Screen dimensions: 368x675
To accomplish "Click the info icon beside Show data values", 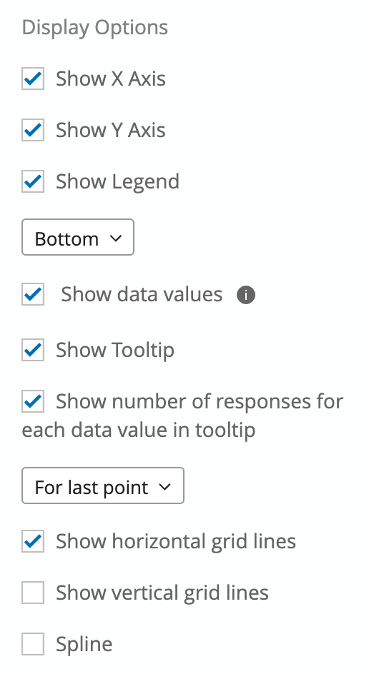I will point(246,295).
